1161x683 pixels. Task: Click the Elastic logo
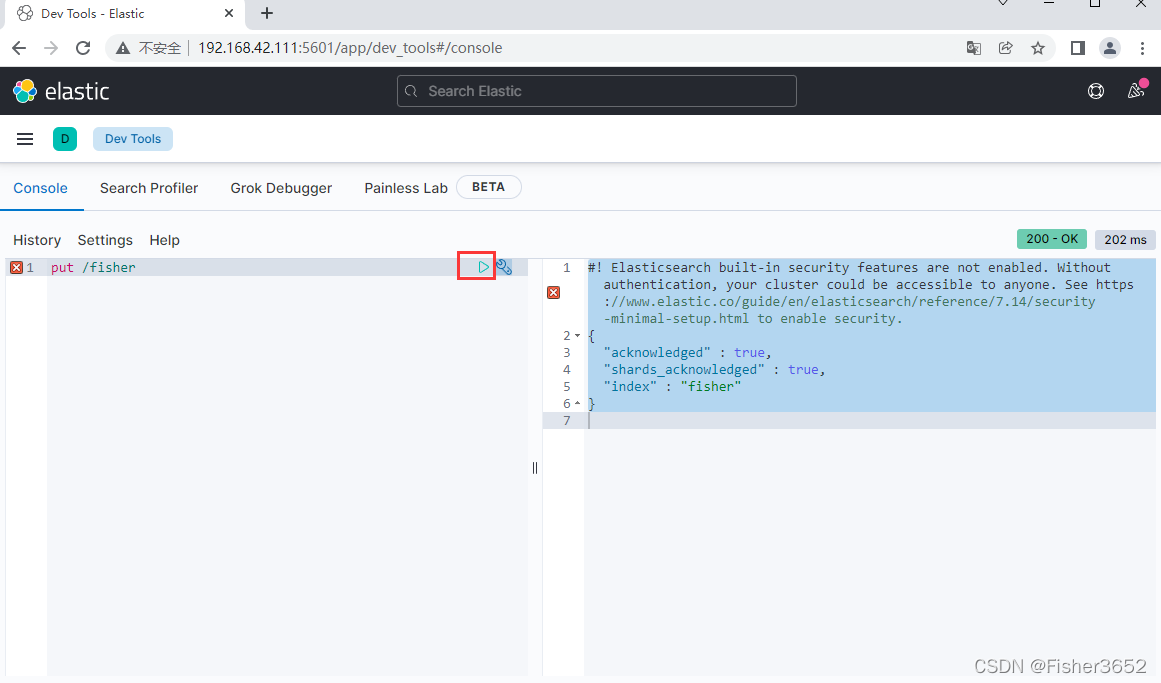pyautogui.click(x=61, y=91)
